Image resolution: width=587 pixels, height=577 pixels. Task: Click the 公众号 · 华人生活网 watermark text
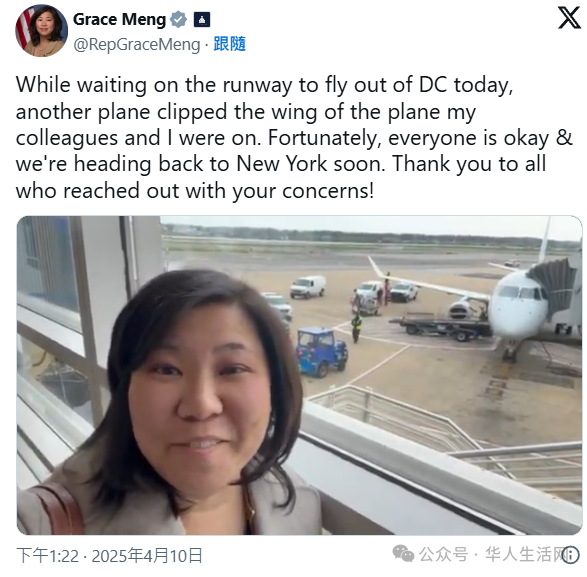click(492, 554)
